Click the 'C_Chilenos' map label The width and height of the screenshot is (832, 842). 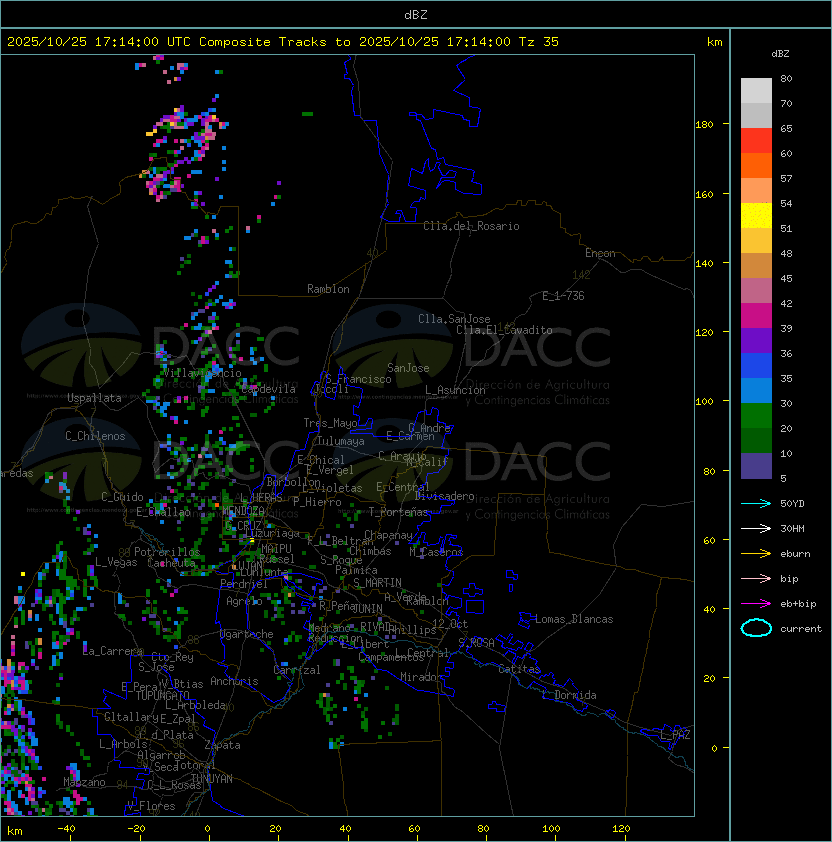coord(95,436)
